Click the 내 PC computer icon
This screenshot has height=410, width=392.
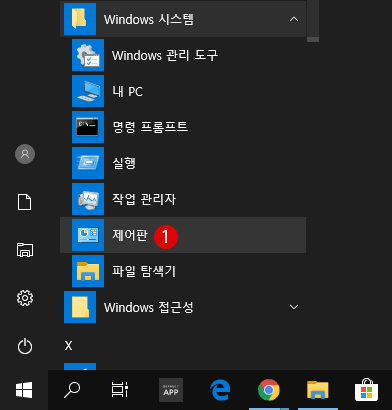click(x=88, y=91)
